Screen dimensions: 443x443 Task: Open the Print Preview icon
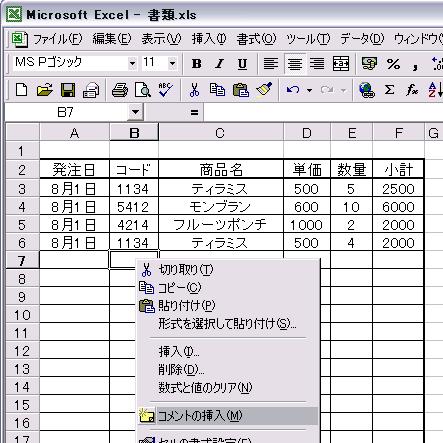tap(143, 90)
